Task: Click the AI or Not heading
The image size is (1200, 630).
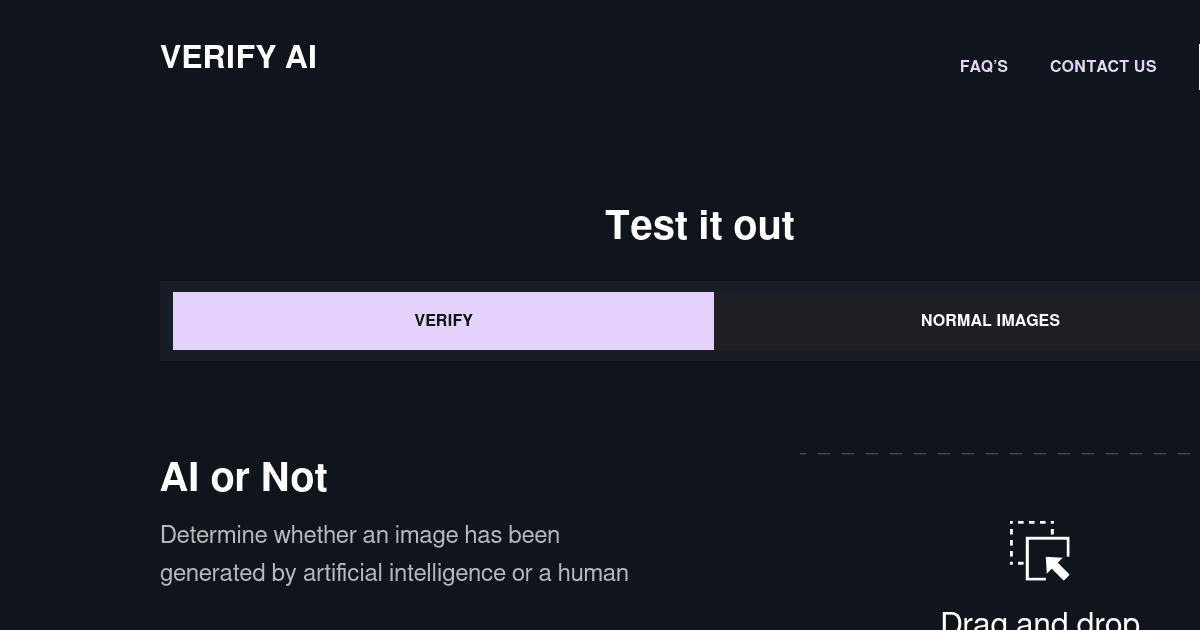Action: pos(244,478)
